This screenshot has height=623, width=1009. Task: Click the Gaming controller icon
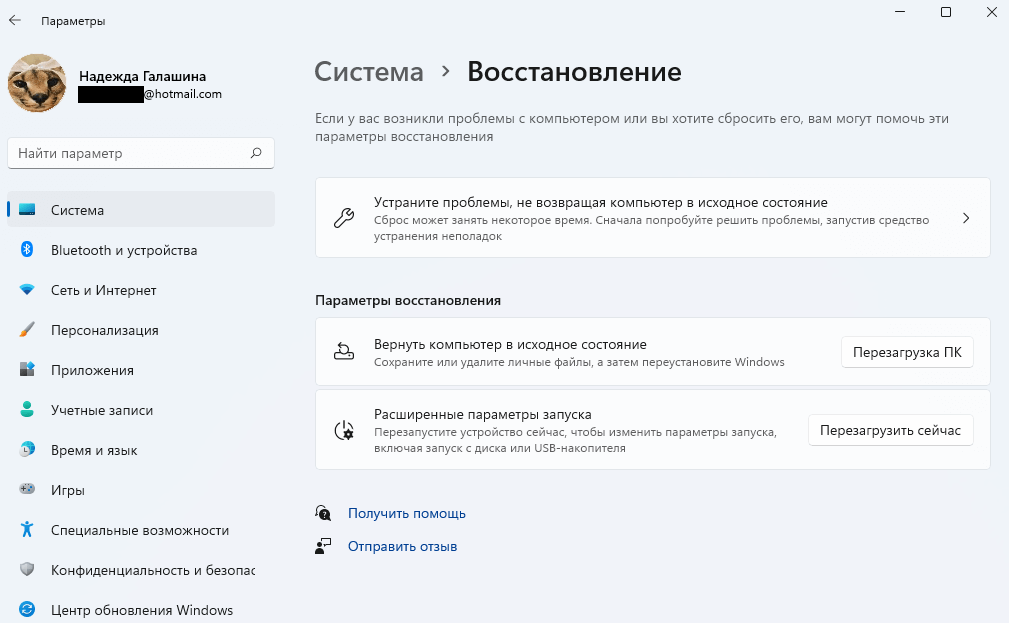pyautogui.click(x=28, y=490)
